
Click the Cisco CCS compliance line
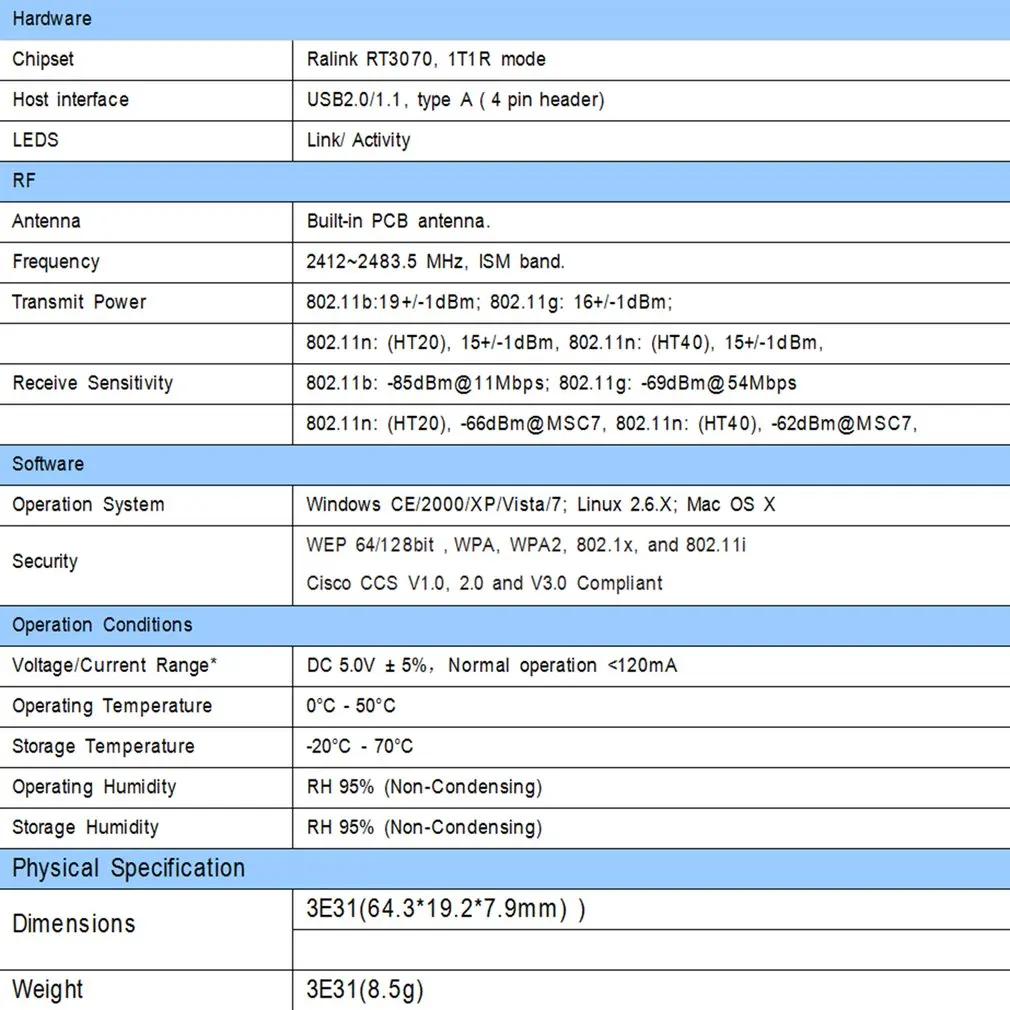coord(484,584)
